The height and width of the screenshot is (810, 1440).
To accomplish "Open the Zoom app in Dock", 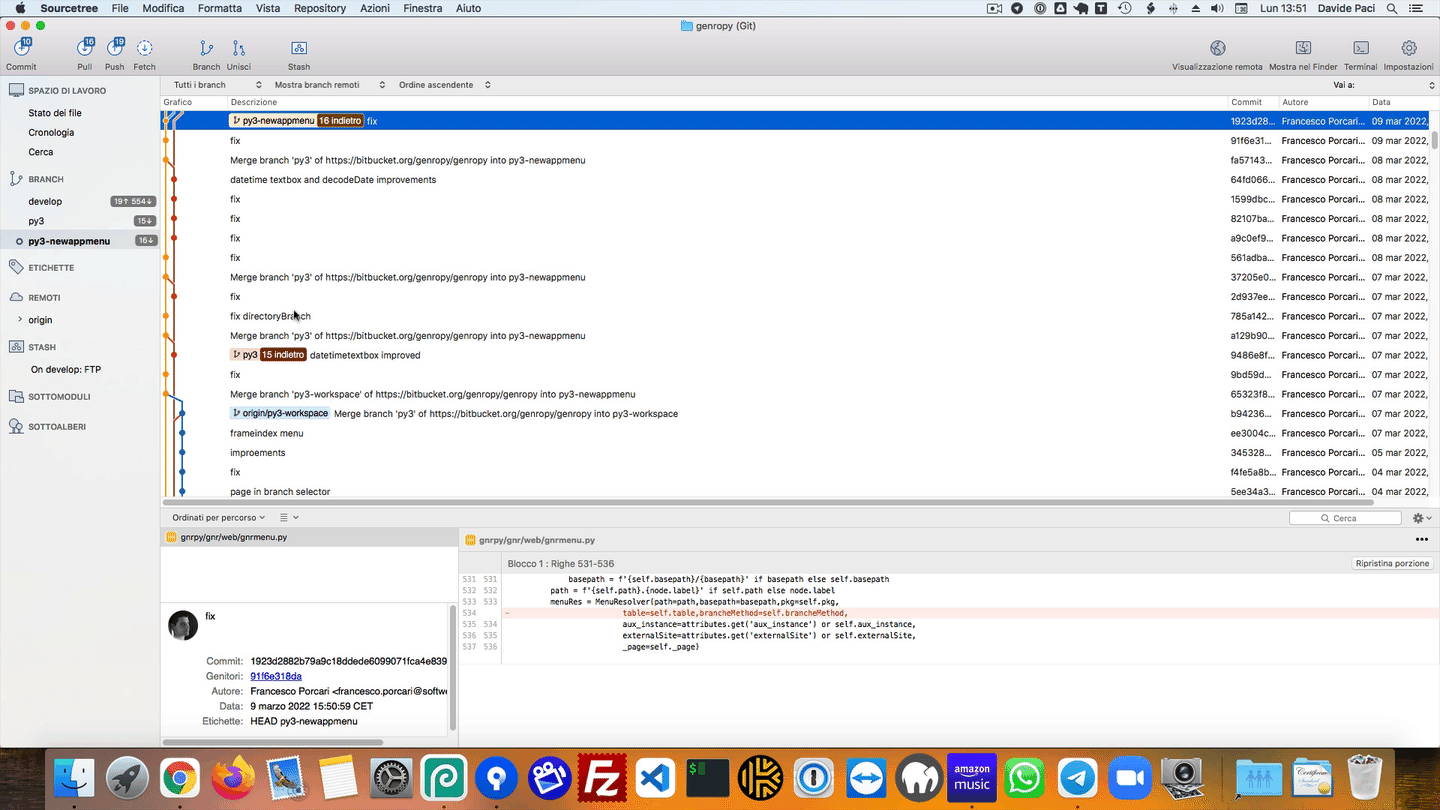I will click(1130, 778).
